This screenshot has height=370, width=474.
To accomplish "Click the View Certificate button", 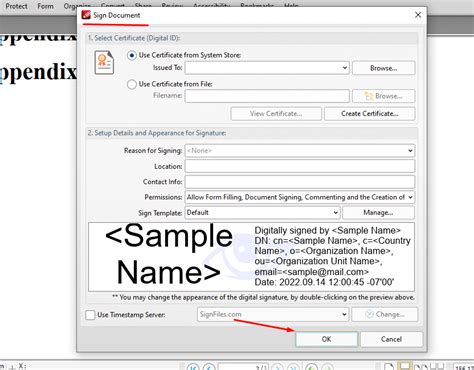I will [x=276, y=114].
